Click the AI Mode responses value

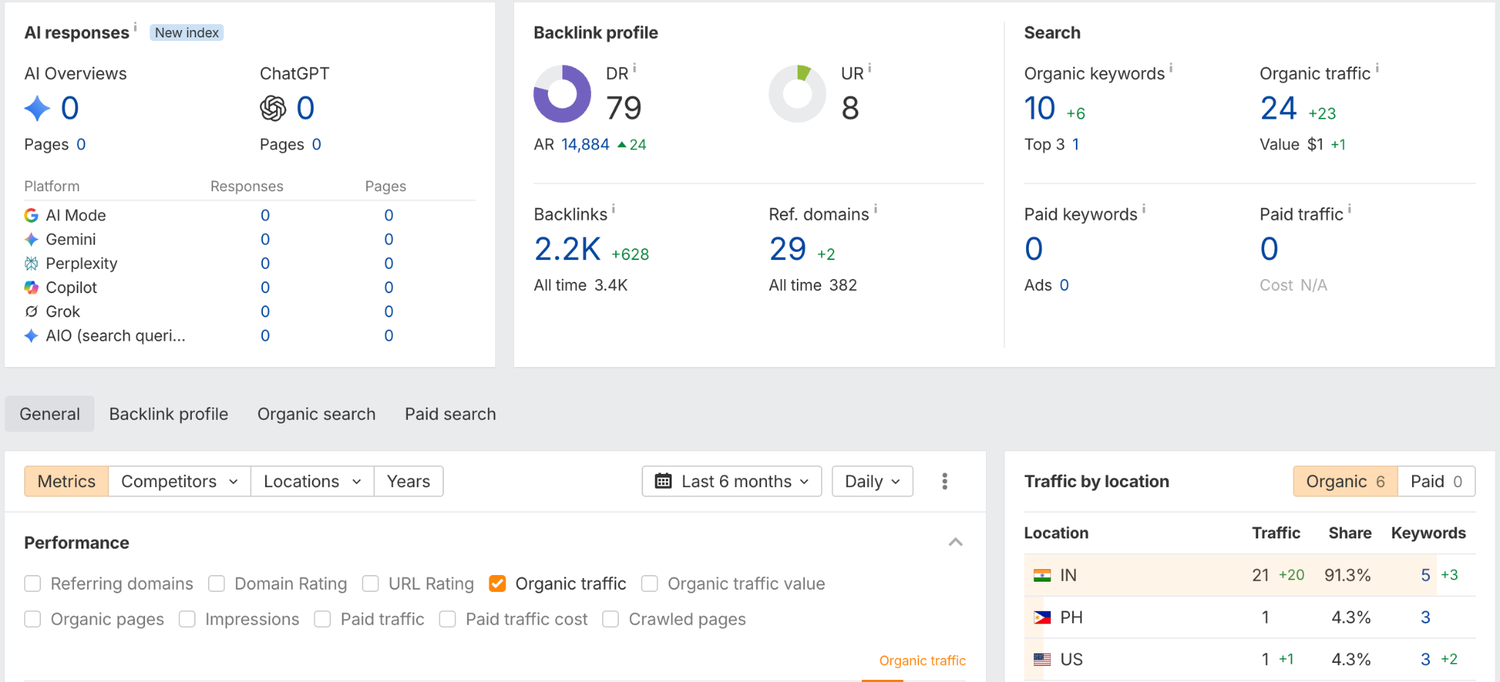265,215
